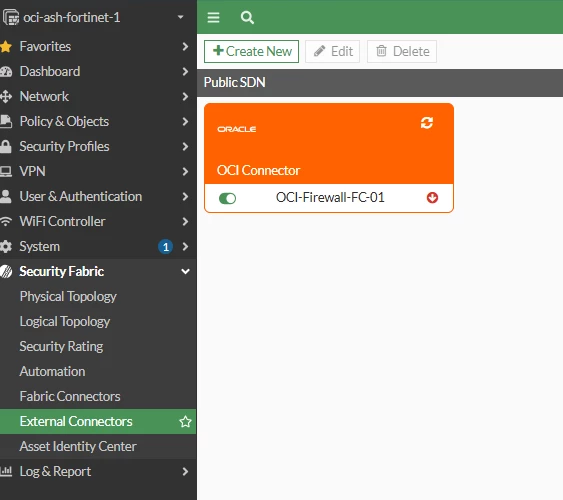563x500 pixels.
Task: Expand Policy & Objects chevron
Action: pos(185,121)
